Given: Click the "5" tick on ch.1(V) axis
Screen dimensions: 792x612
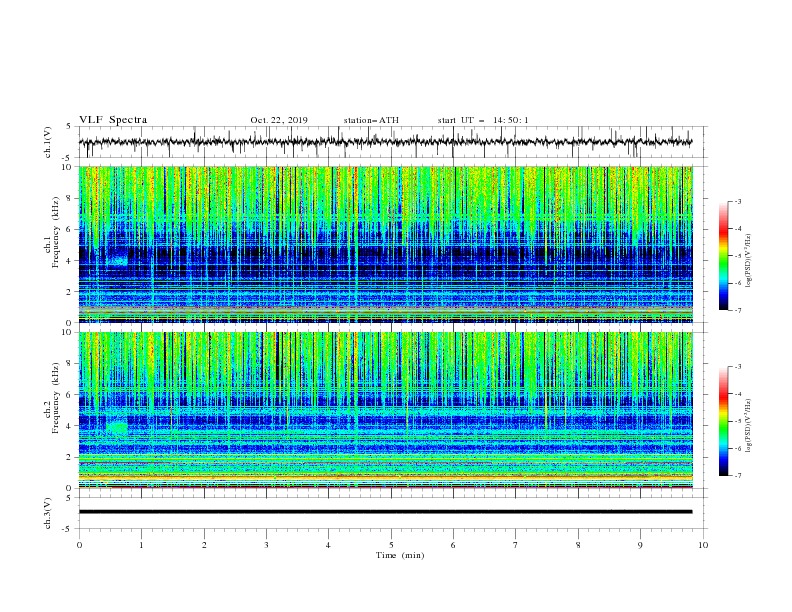Looking at the screenshot, I should pyautogui.click(x=69, y=126).
